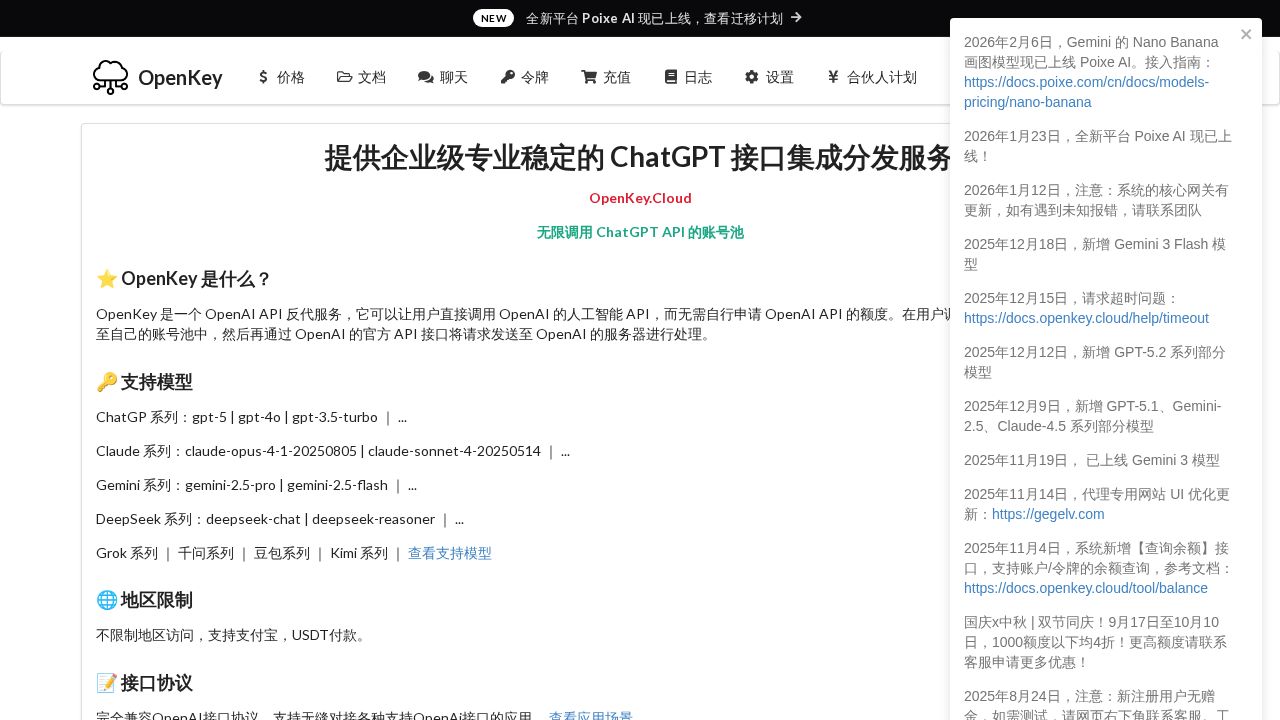The image size is (1280, 720).
Task: Click the key icon beside 令牌
Action: click(x=507, y=77)
